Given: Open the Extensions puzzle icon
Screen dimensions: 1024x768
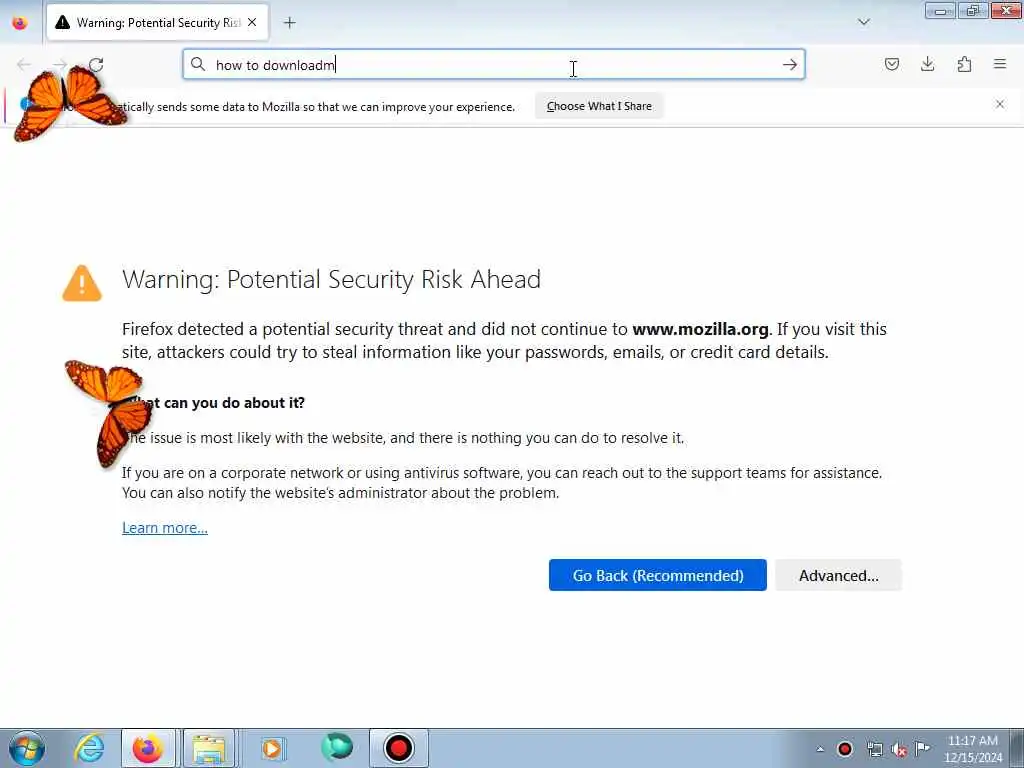Looking at the screenshot, I should coord(964,64).
